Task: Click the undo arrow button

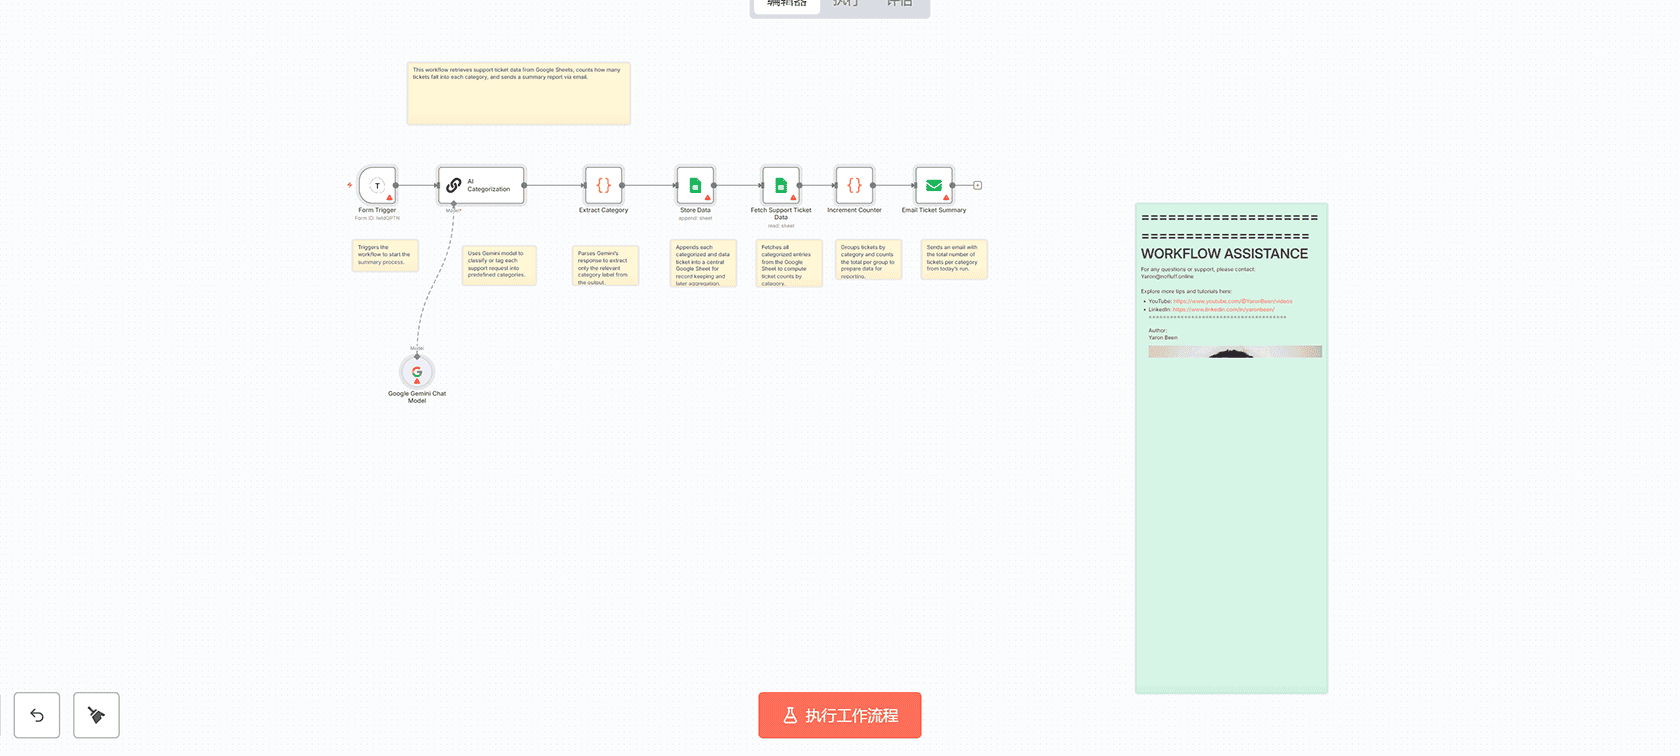Action: [37, 715]
